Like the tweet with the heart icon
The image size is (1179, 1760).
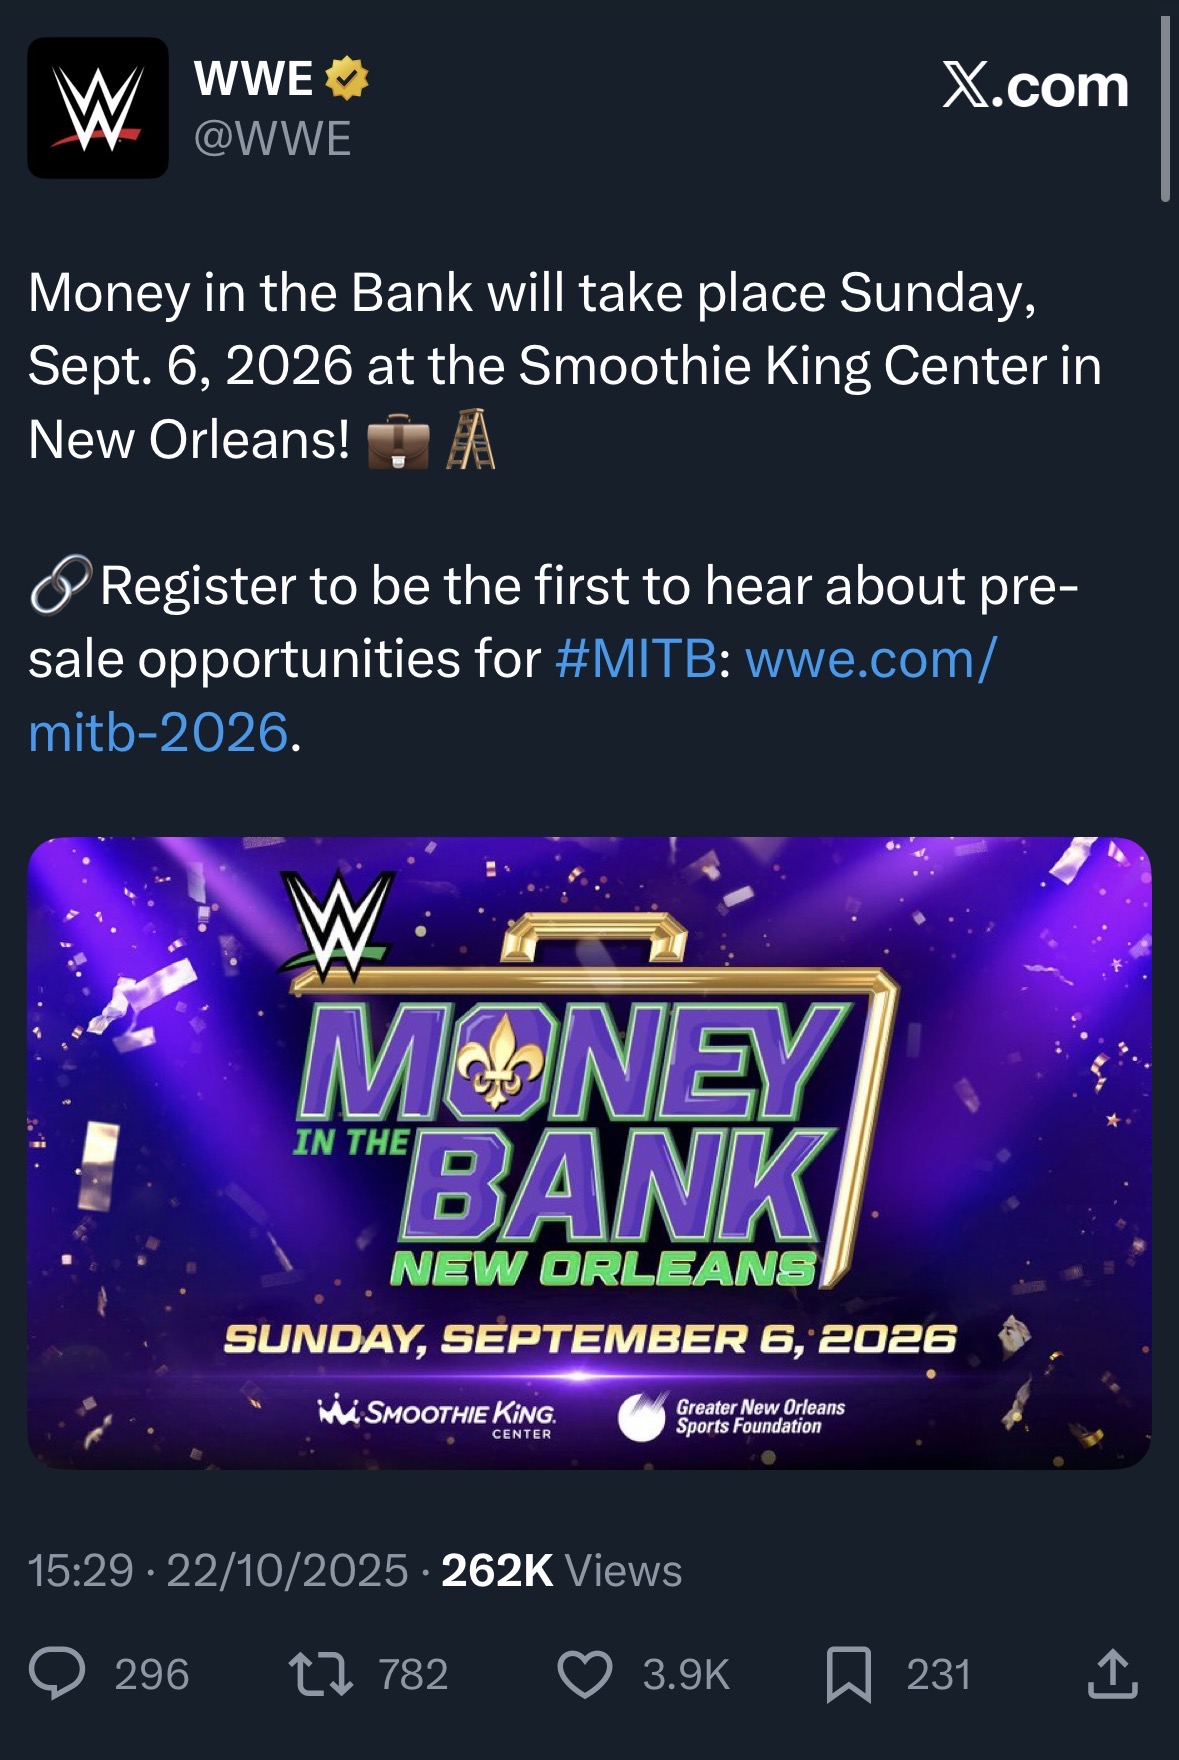click(x=584, y=1674)
